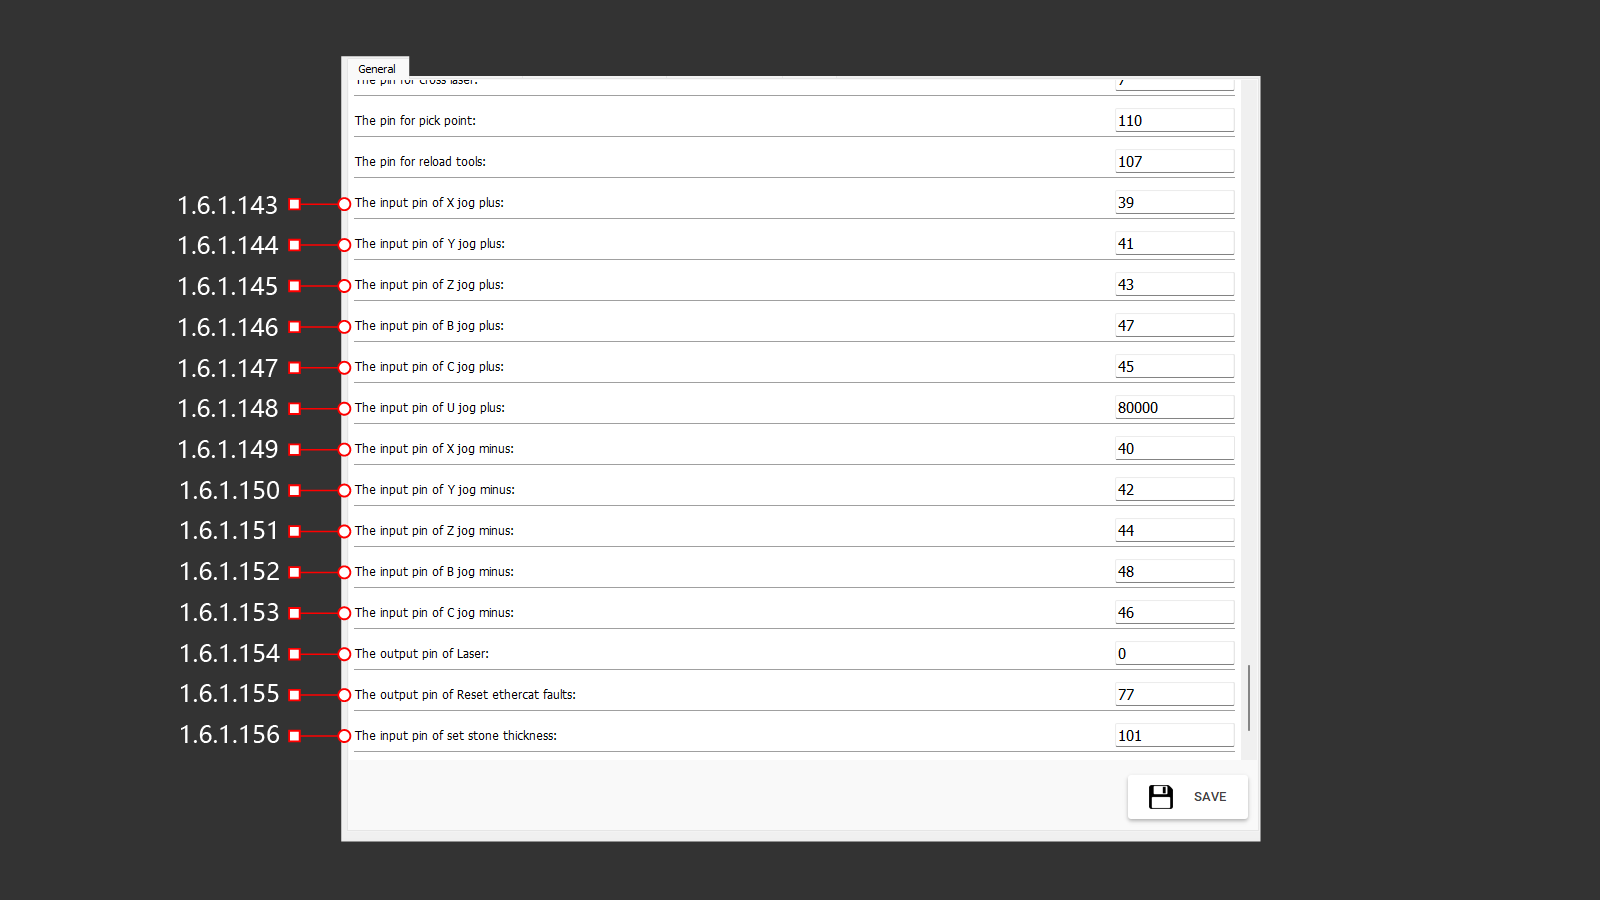Select the set stone thickness pin field
Image resolution: width=1600 pixels, height=900 pixels.
1173,736
